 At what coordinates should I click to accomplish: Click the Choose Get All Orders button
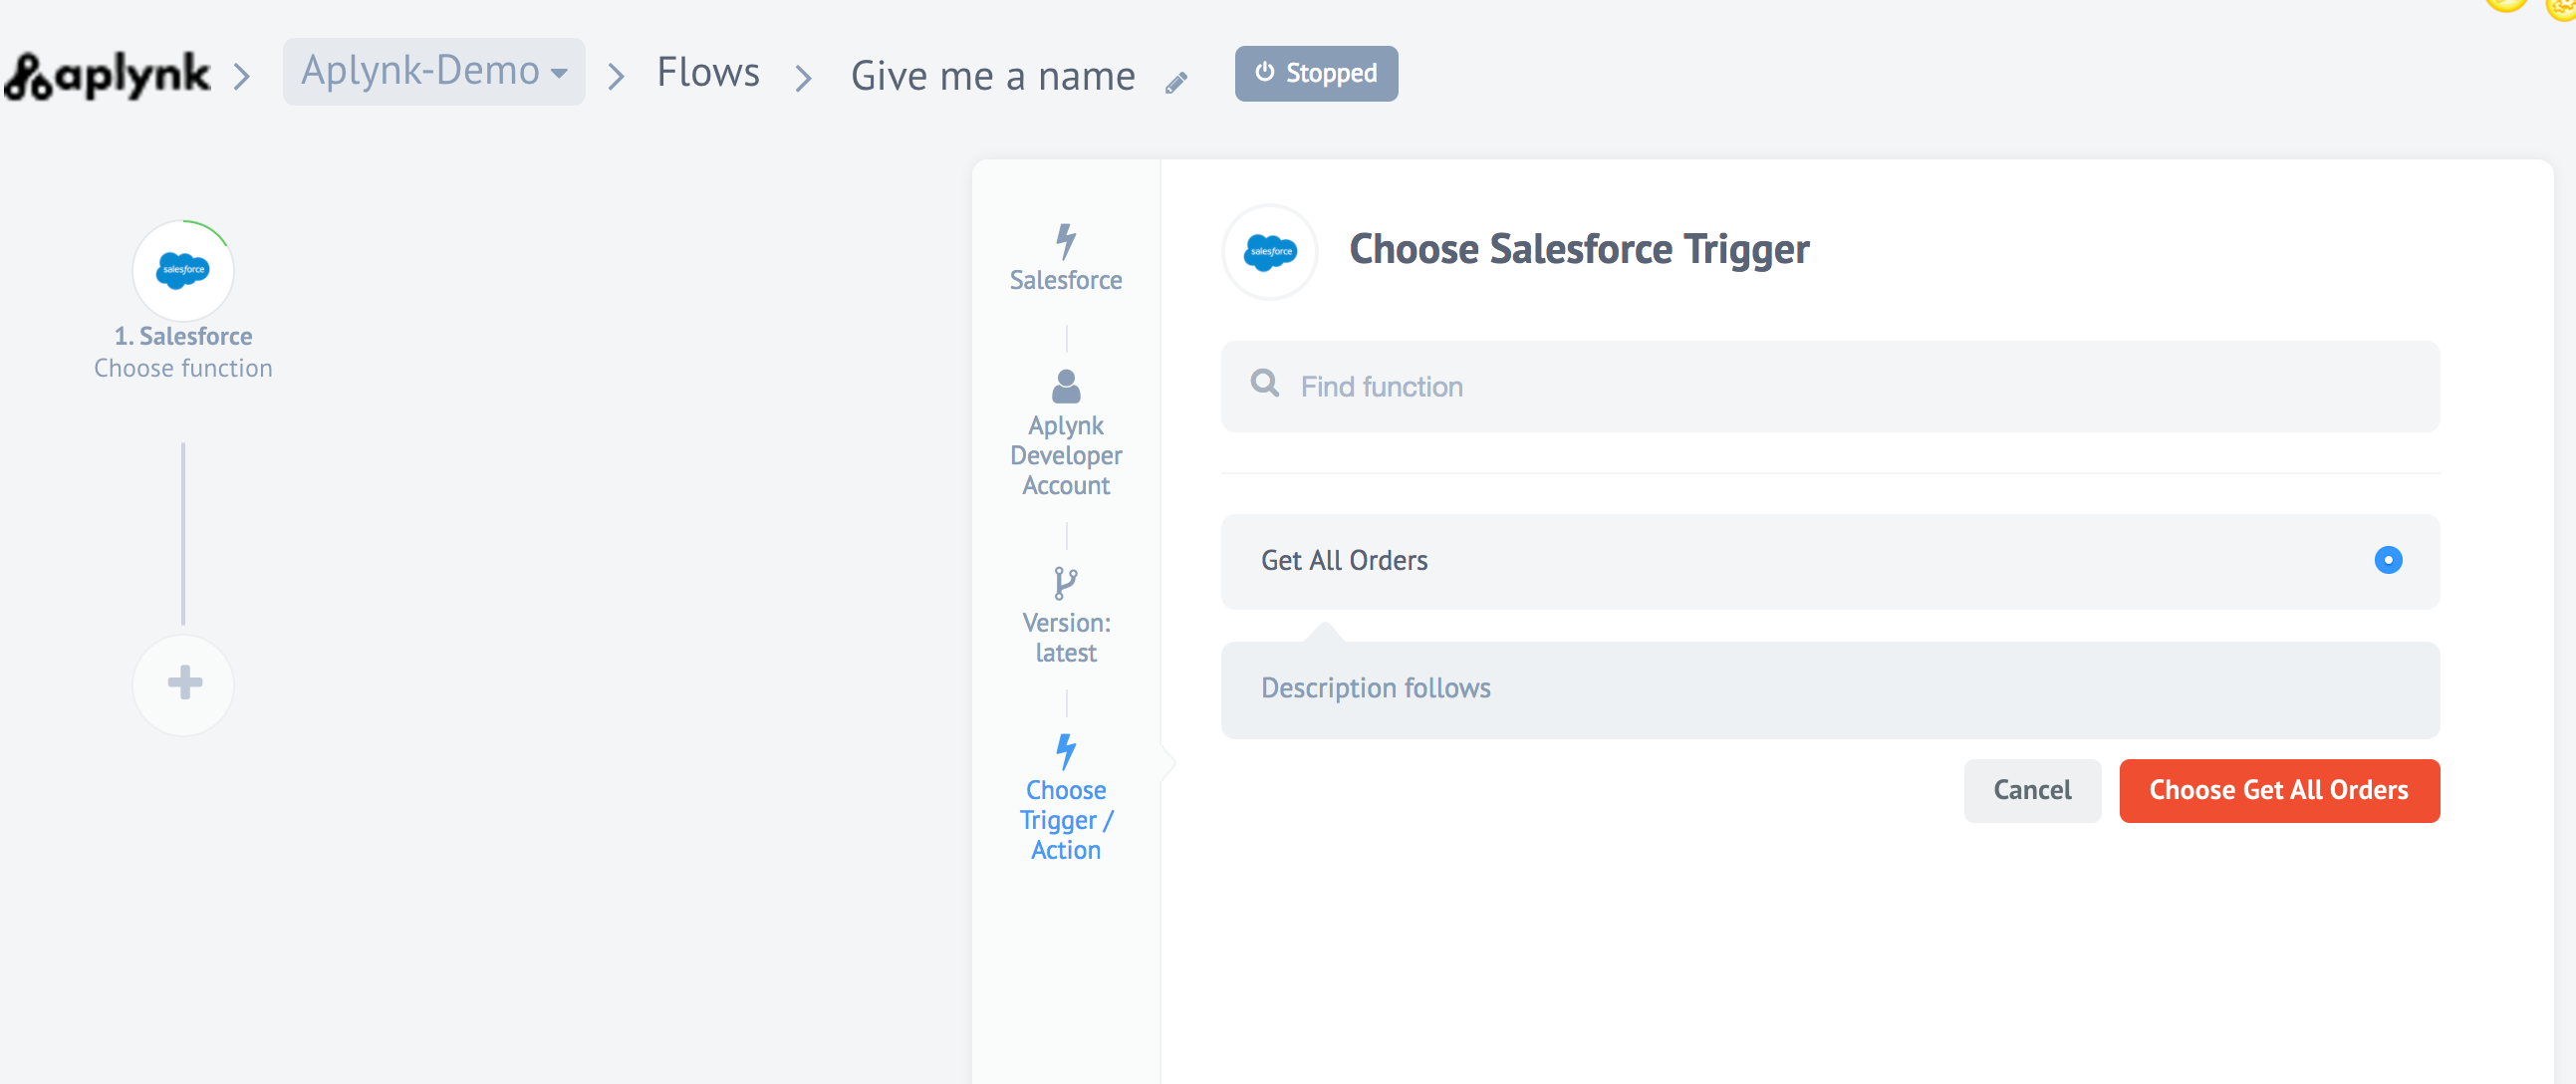[x=2278, y=790]
